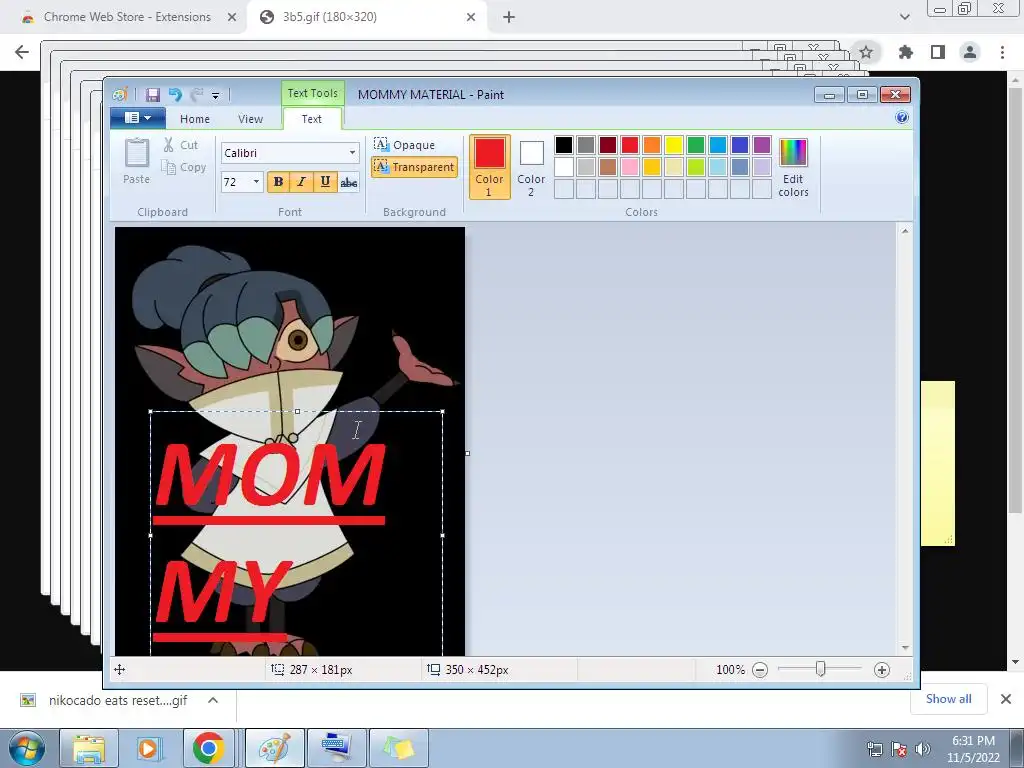This screenshot has height=768, width=1024.
Task: Open Chrome Extensions puzzle icon
Action: click(x=905, y=52)
